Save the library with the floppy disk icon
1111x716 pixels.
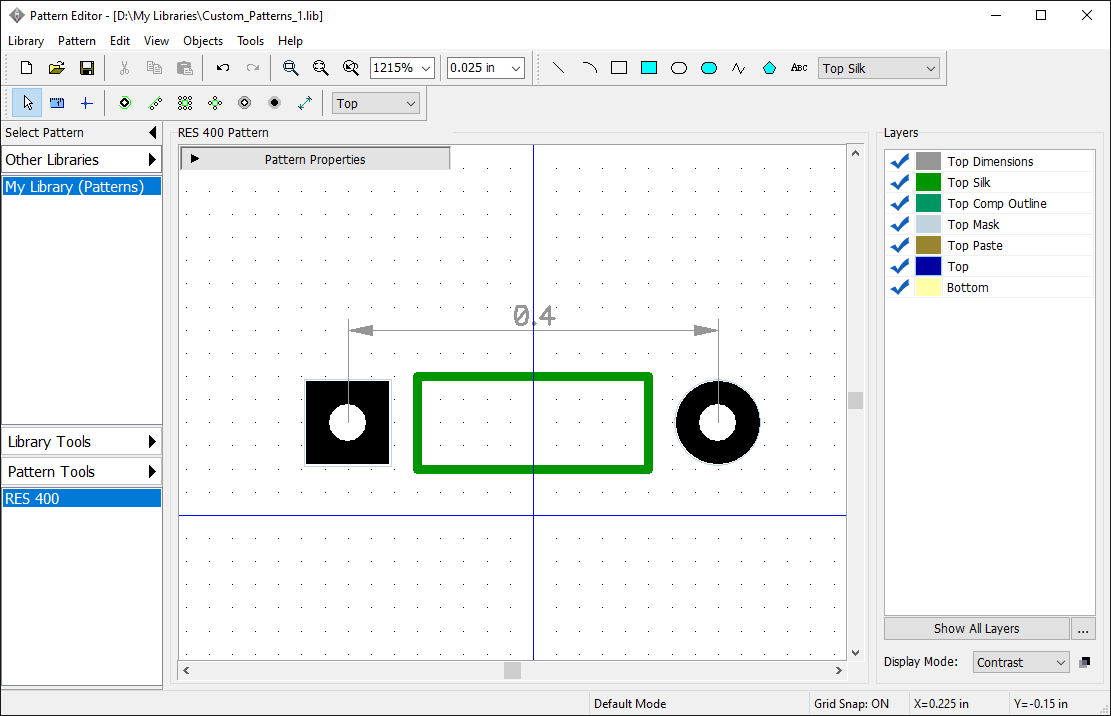pos(86,68)
